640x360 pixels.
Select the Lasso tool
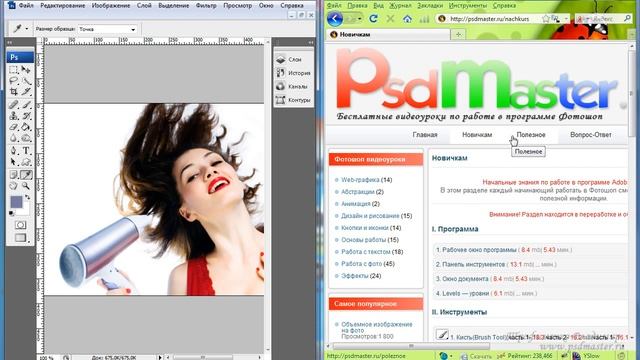pos(14,80)
